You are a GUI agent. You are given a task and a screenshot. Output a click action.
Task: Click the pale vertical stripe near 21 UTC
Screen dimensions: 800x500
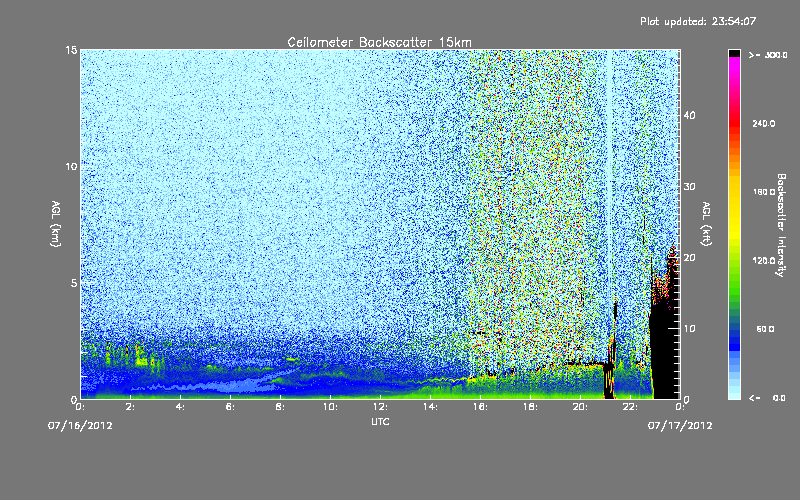[x=609, y=204]
